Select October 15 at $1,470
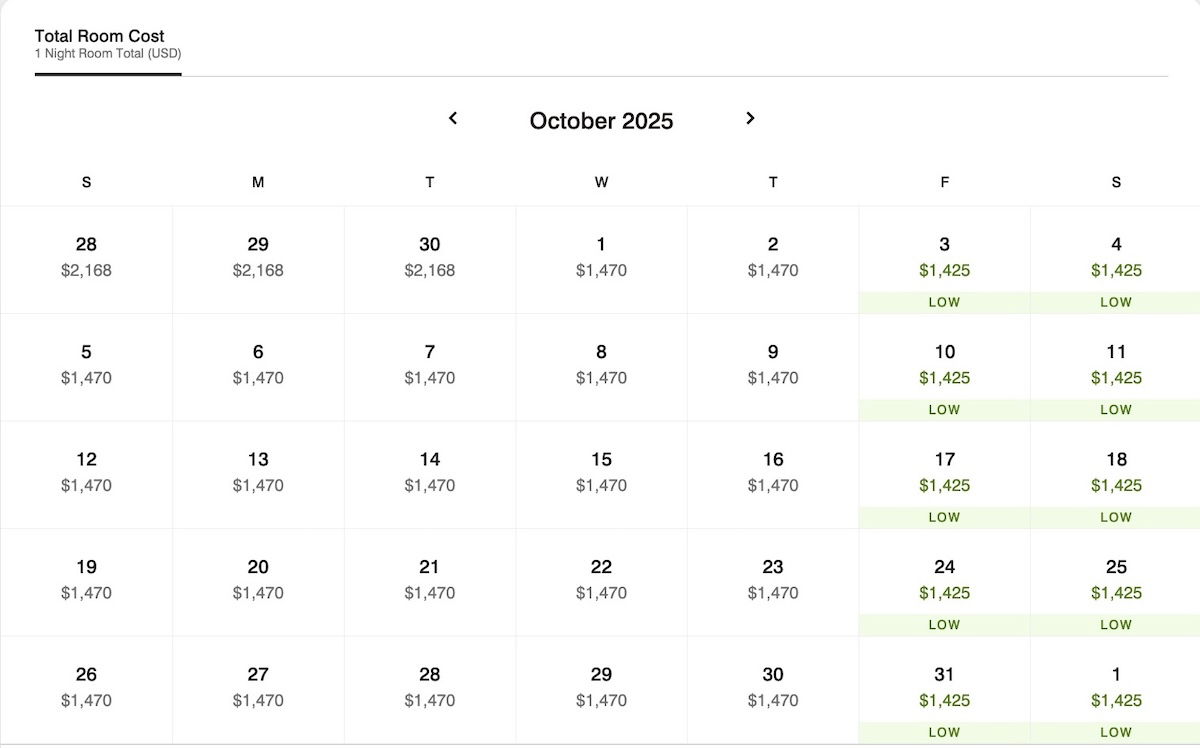 [601, 475]
